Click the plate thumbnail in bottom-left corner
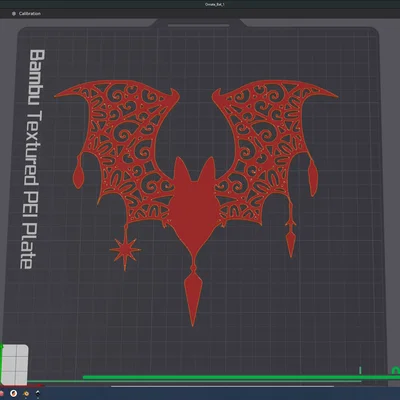The width and height of the screenshot is (400, 400). 14,364
